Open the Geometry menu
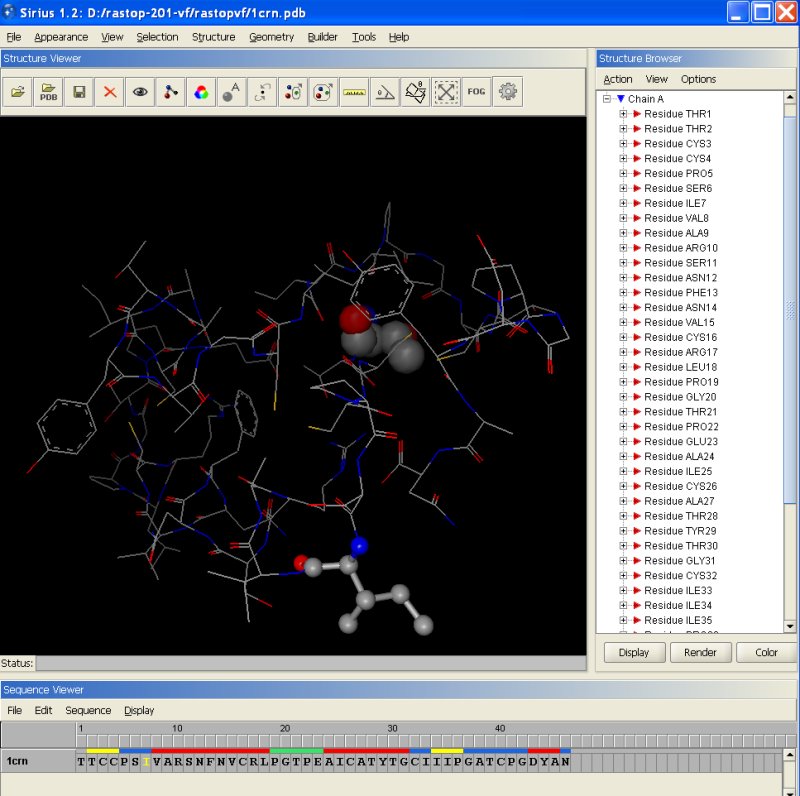This screenshot has height=796, width=800. (271, 37)
